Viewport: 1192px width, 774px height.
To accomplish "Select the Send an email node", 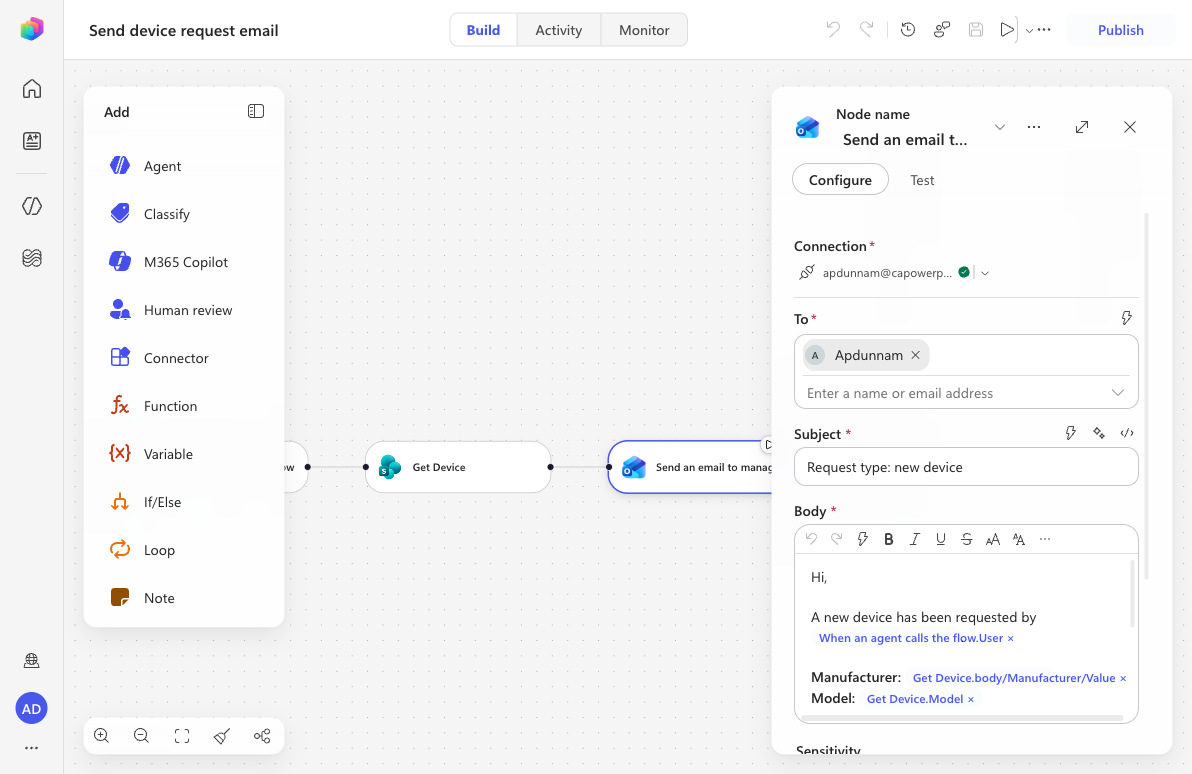I will click(690, 467).
